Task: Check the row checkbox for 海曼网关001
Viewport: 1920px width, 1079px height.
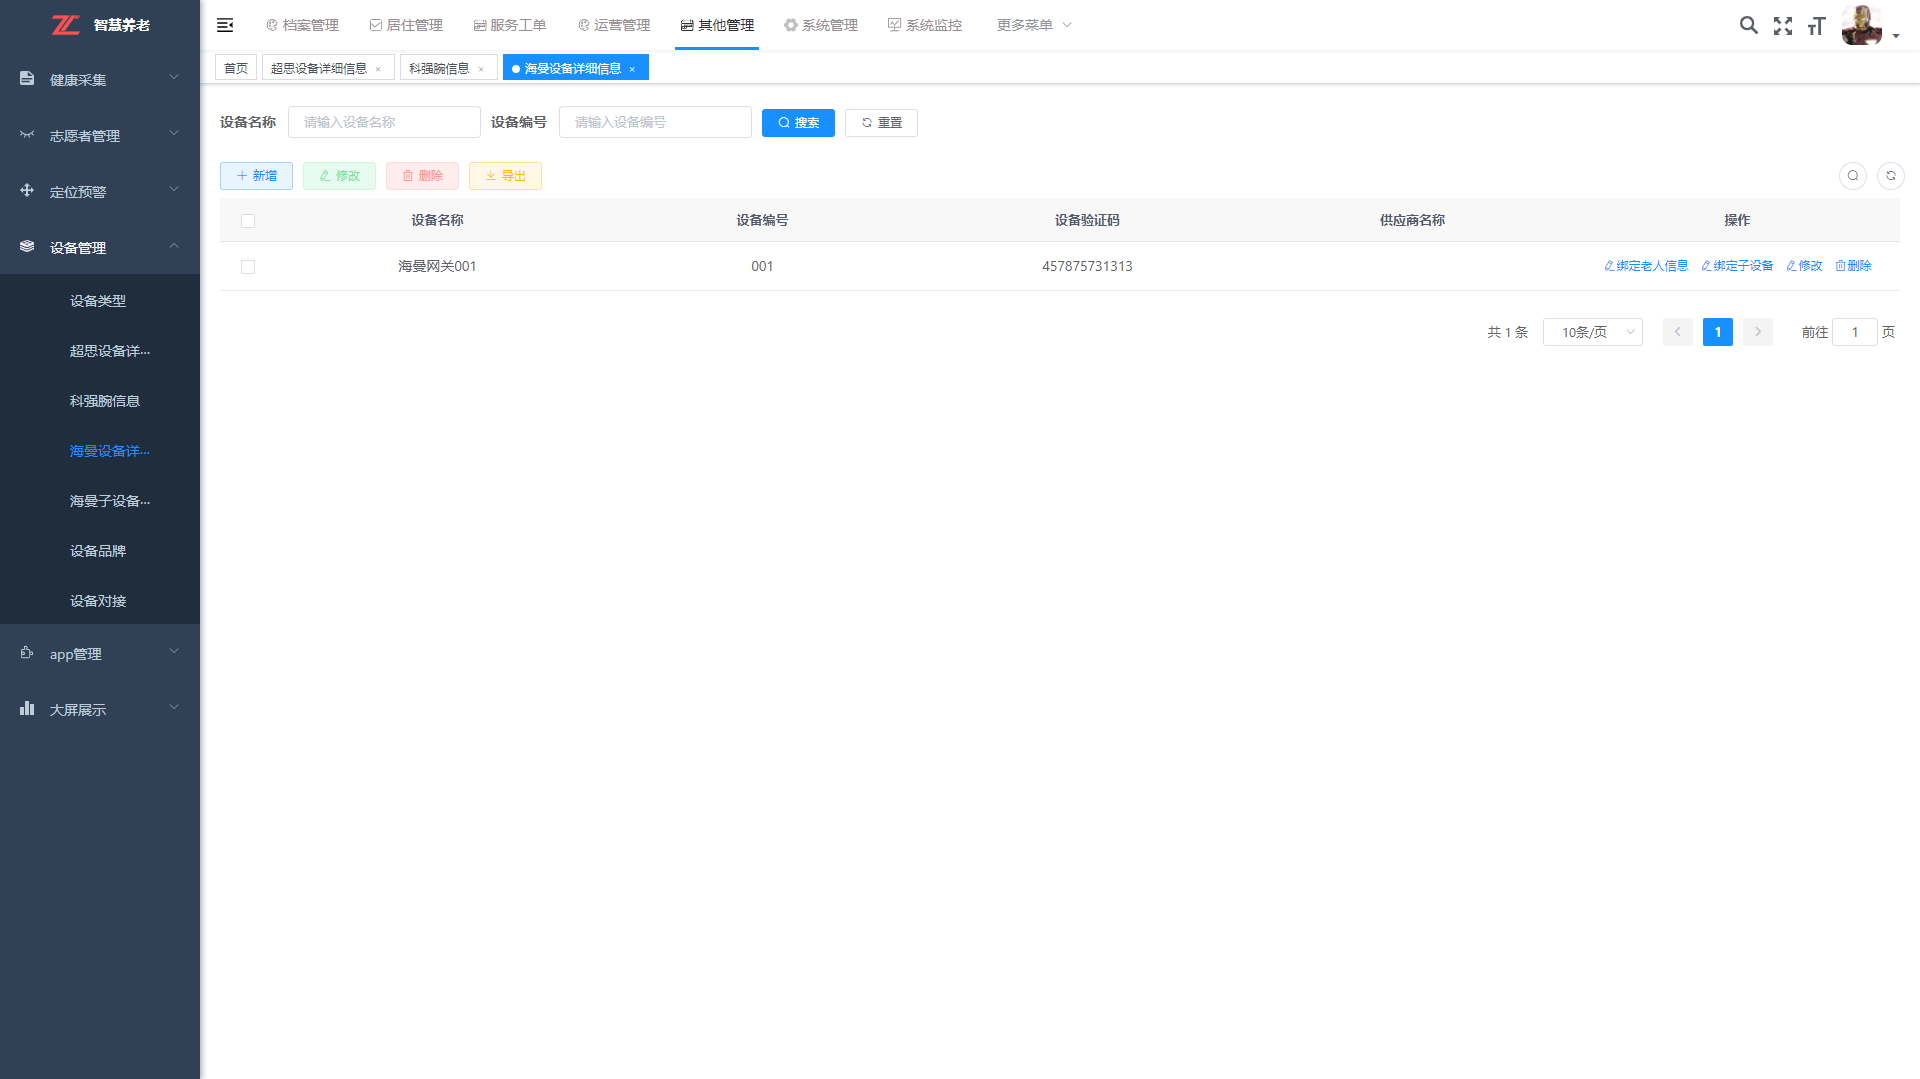Action: 248,267
